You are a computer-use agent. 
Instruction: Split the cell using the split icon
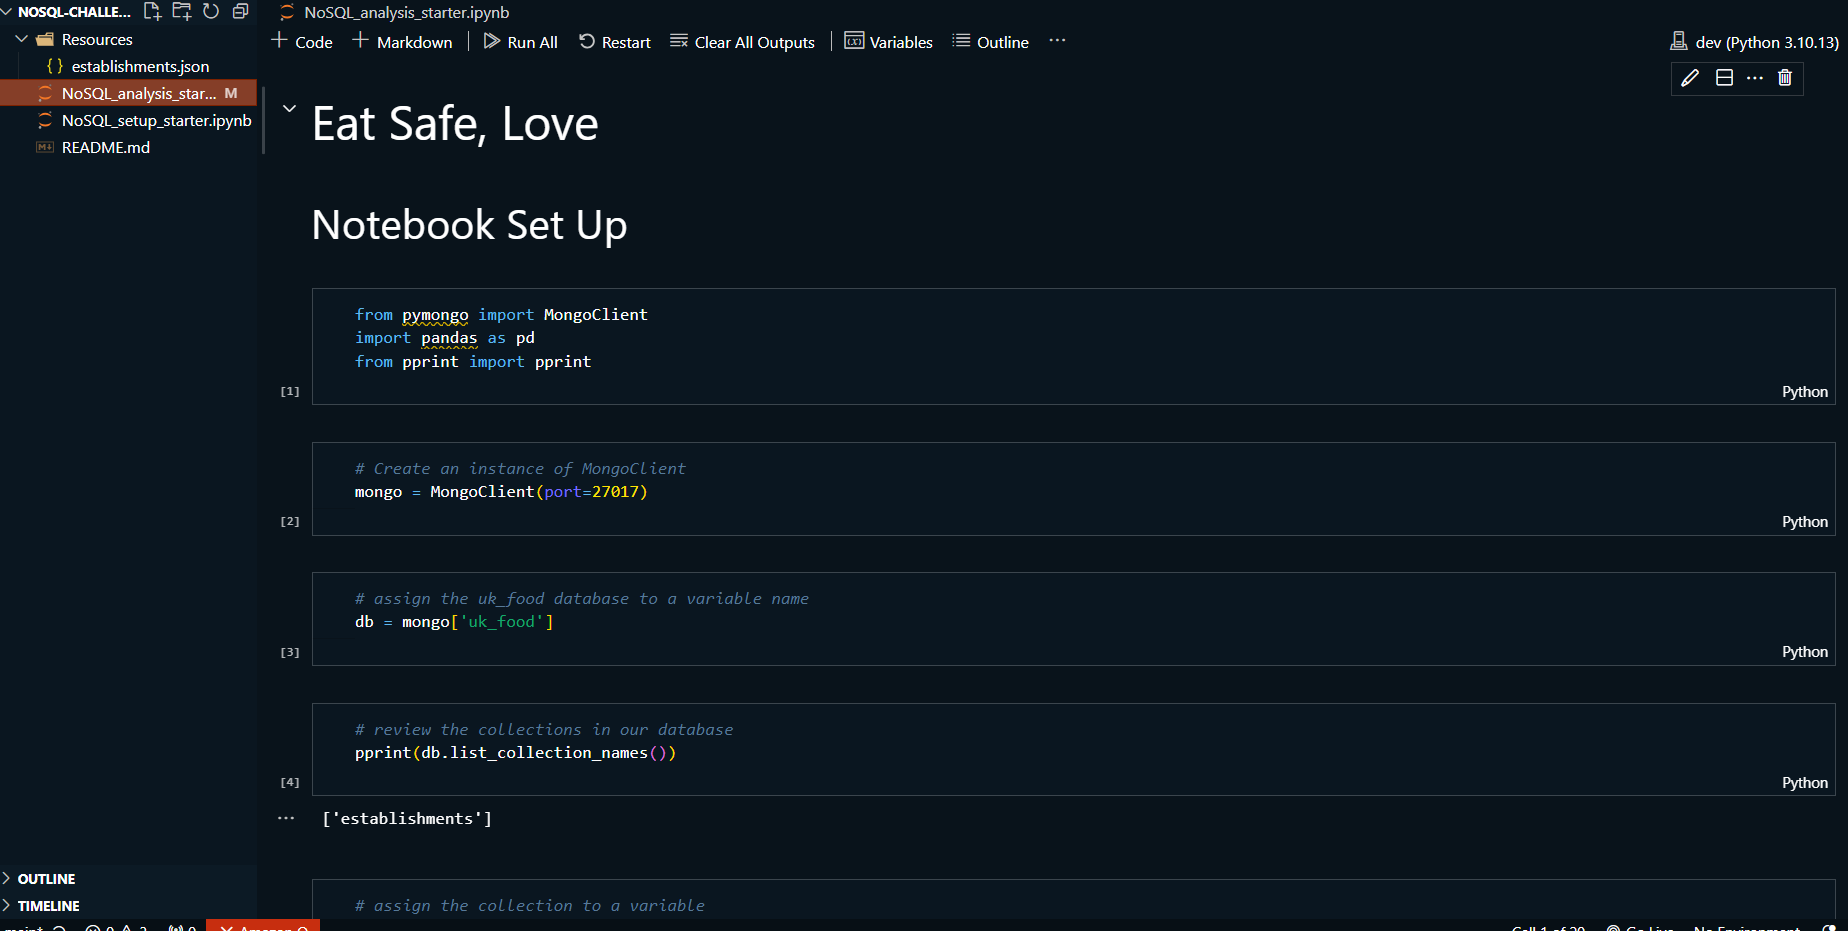(1724, 78)
